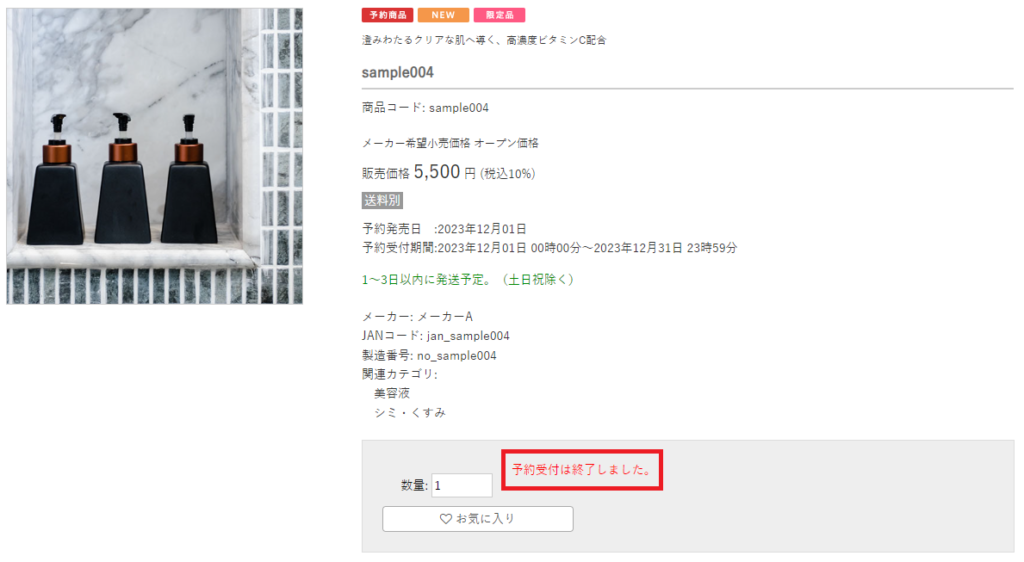
Task: Click the heart icon on the favorites button
Action: click(x=445, y=519)
